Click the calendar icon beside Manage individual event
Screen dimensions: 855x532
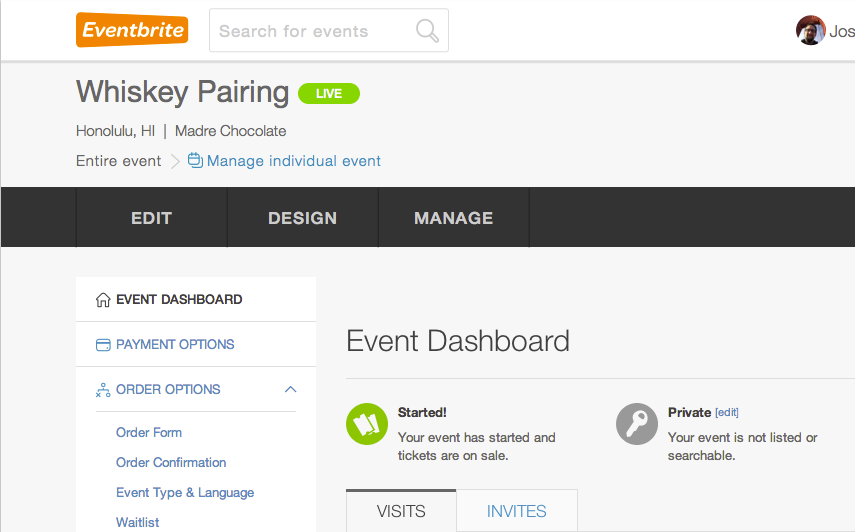pyautogui.click(x=195, y=160)
